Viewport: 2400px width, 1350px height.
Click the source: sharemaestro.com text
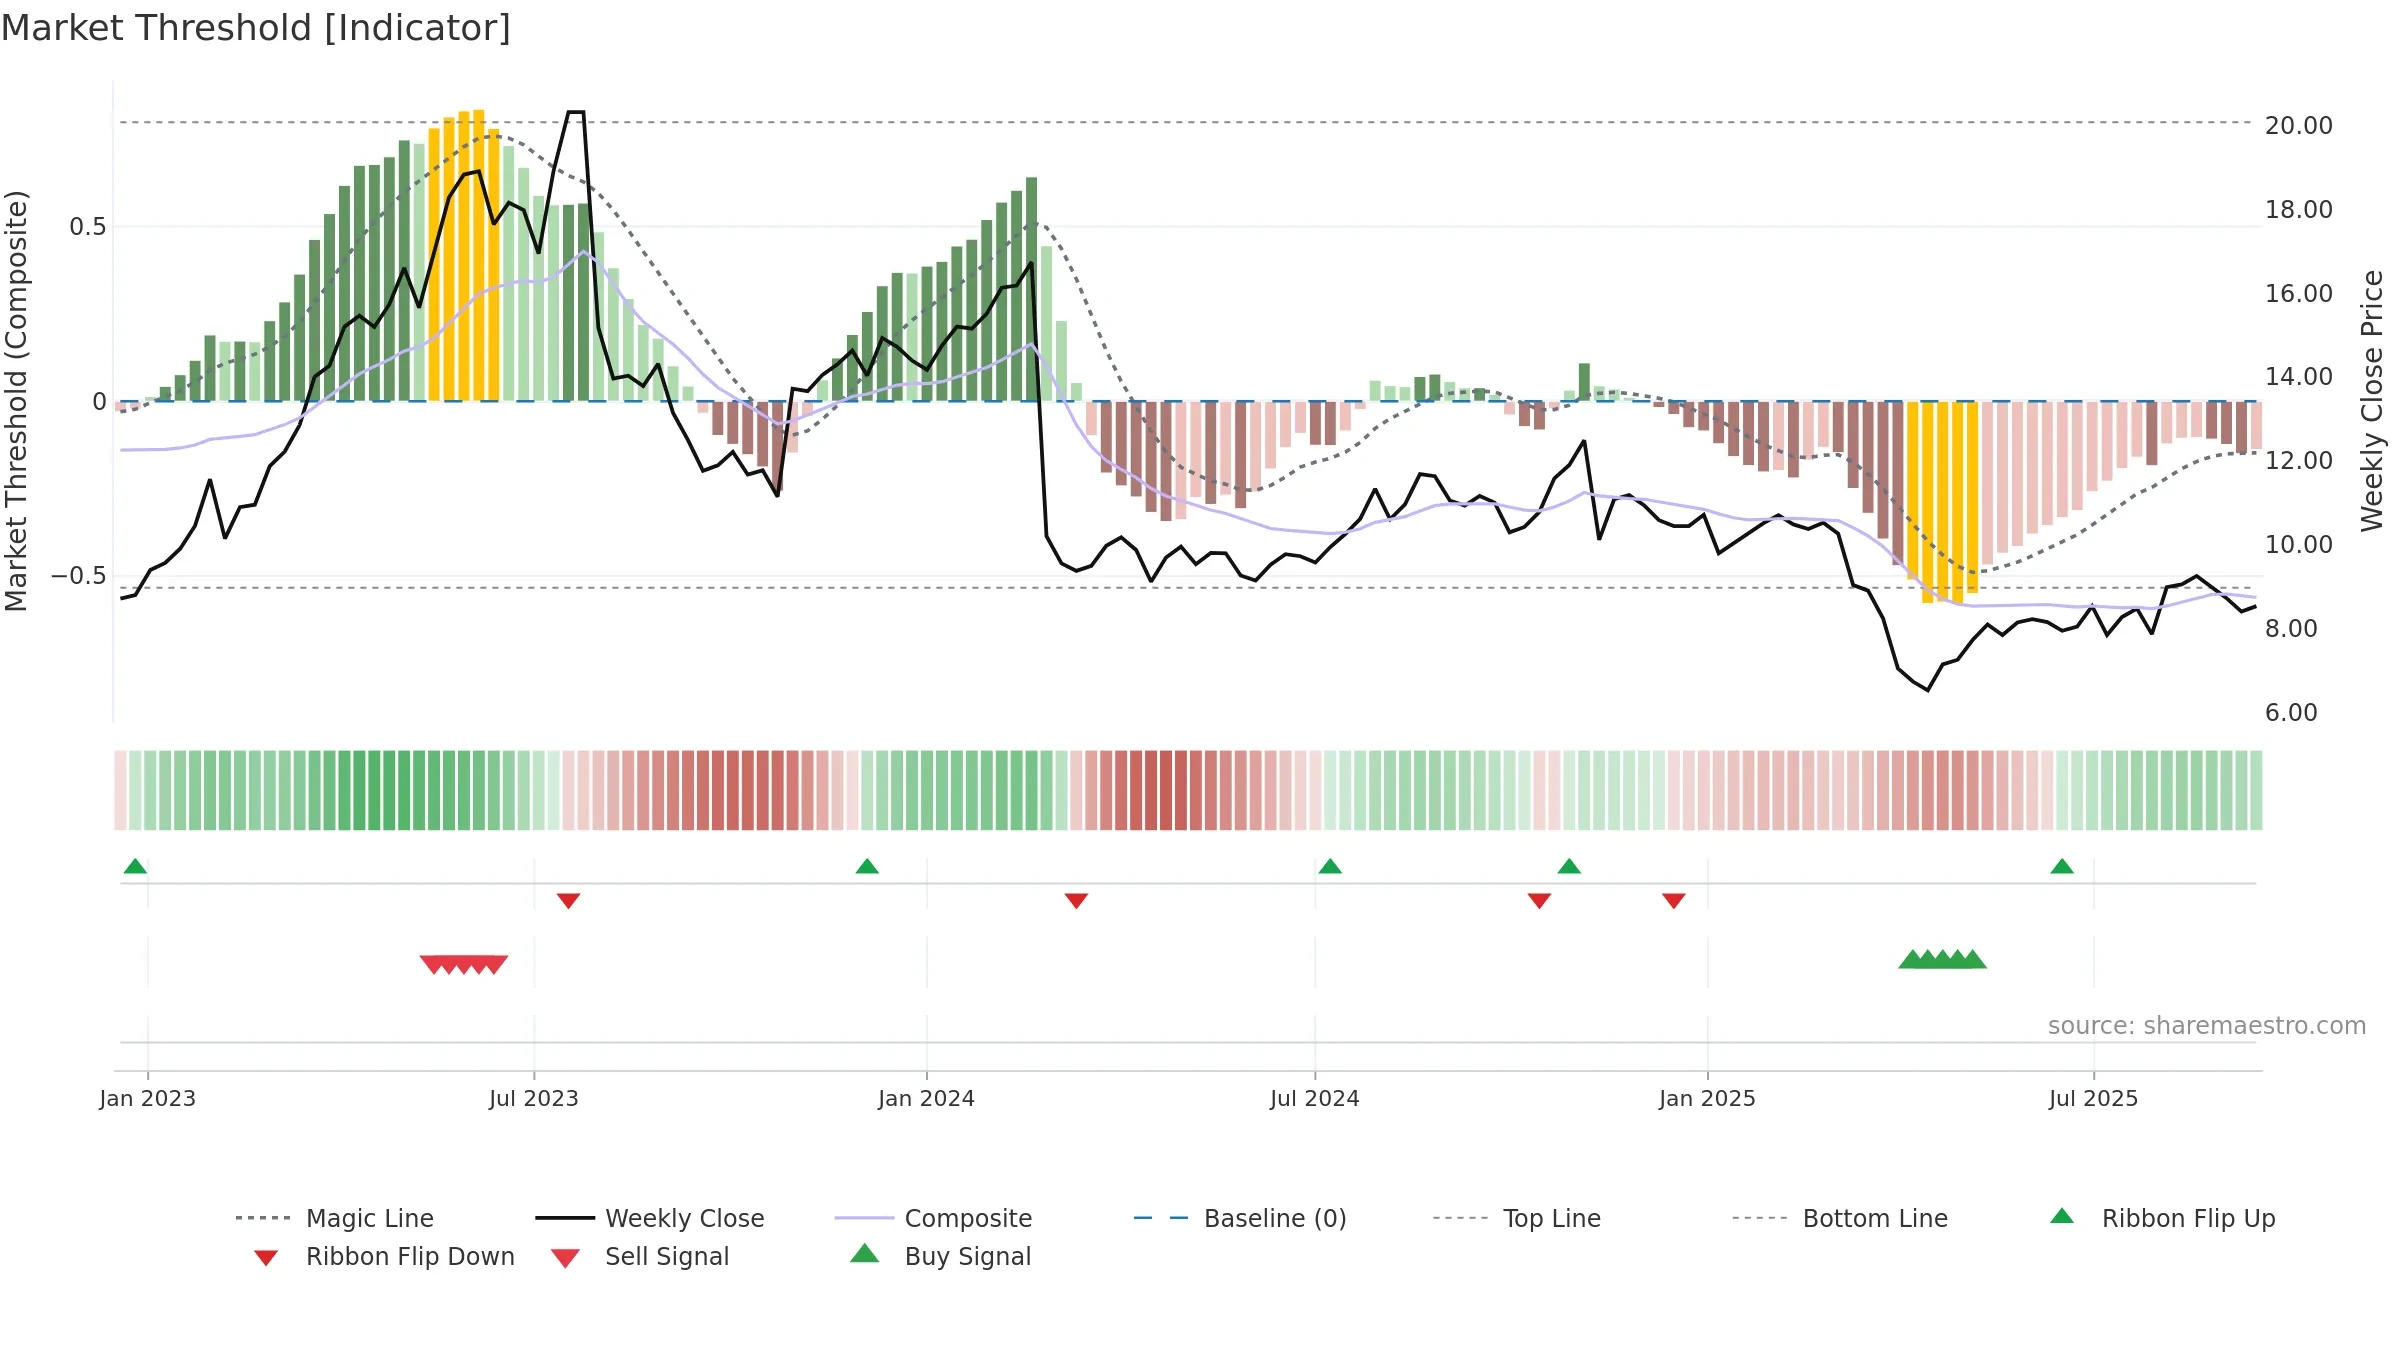click(x=2207, y=1026)
